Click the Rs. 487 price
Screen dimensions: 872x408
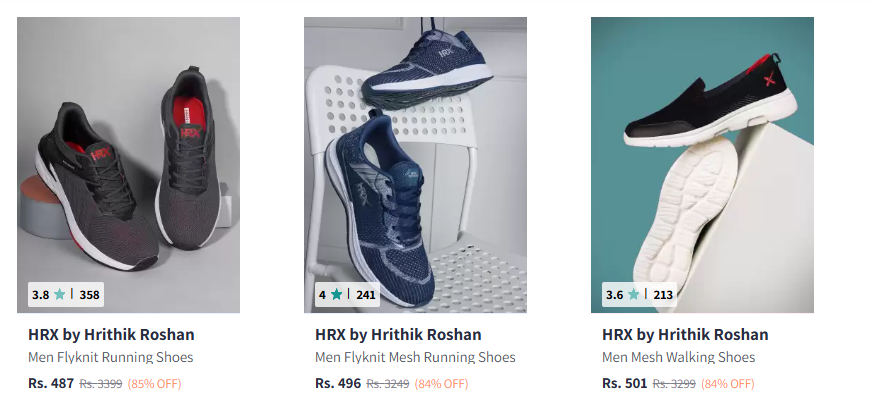pos(51,384)
